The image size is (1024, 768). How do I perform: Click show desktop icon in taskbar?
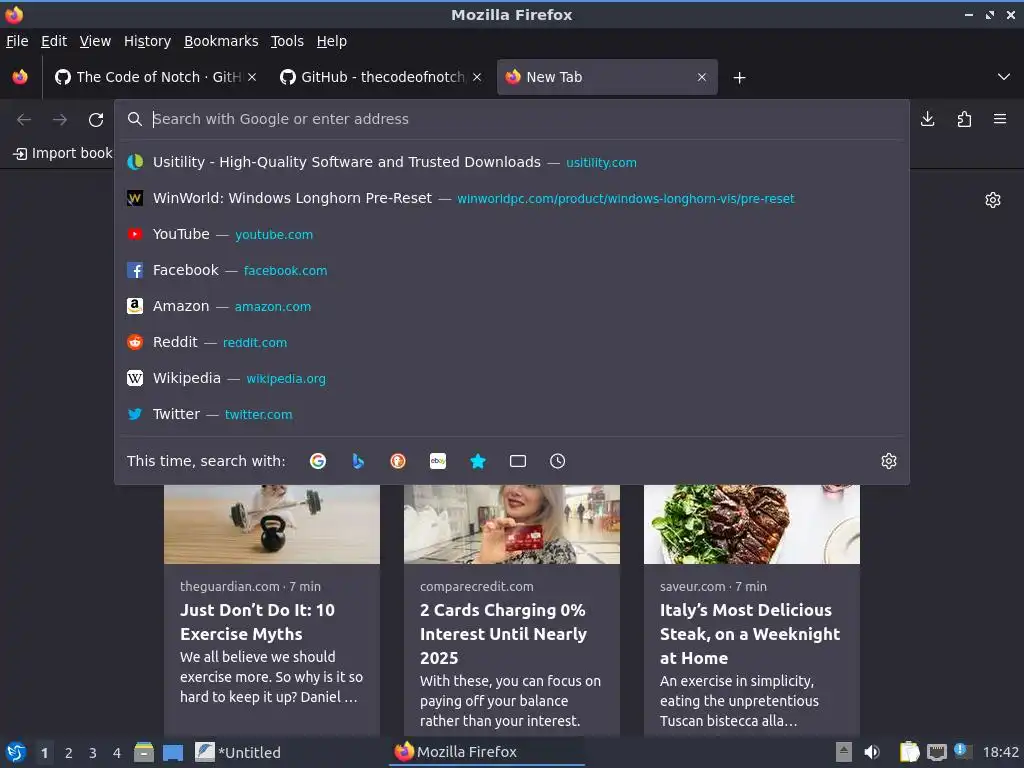(x=173, y=752)
